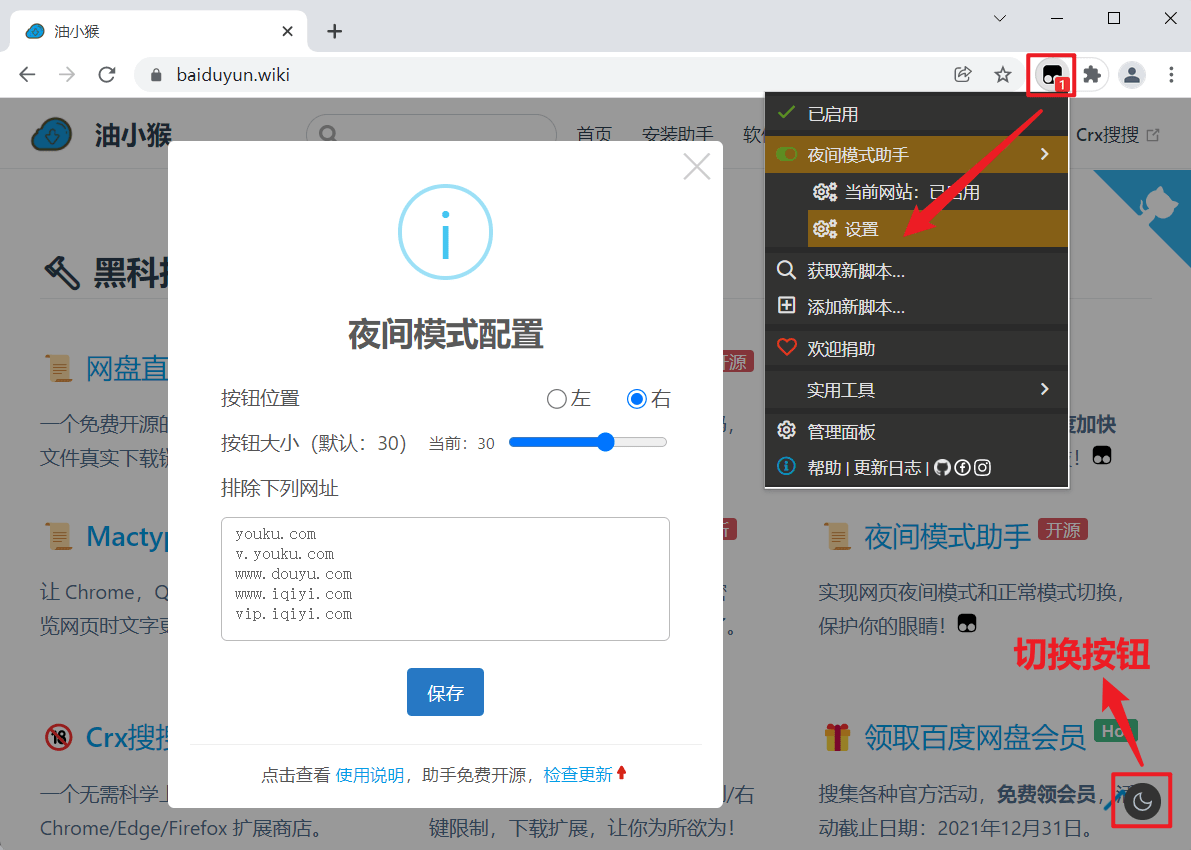
Task: Close the 油小猴 browser tab
Action: click(x=287, y=31)
